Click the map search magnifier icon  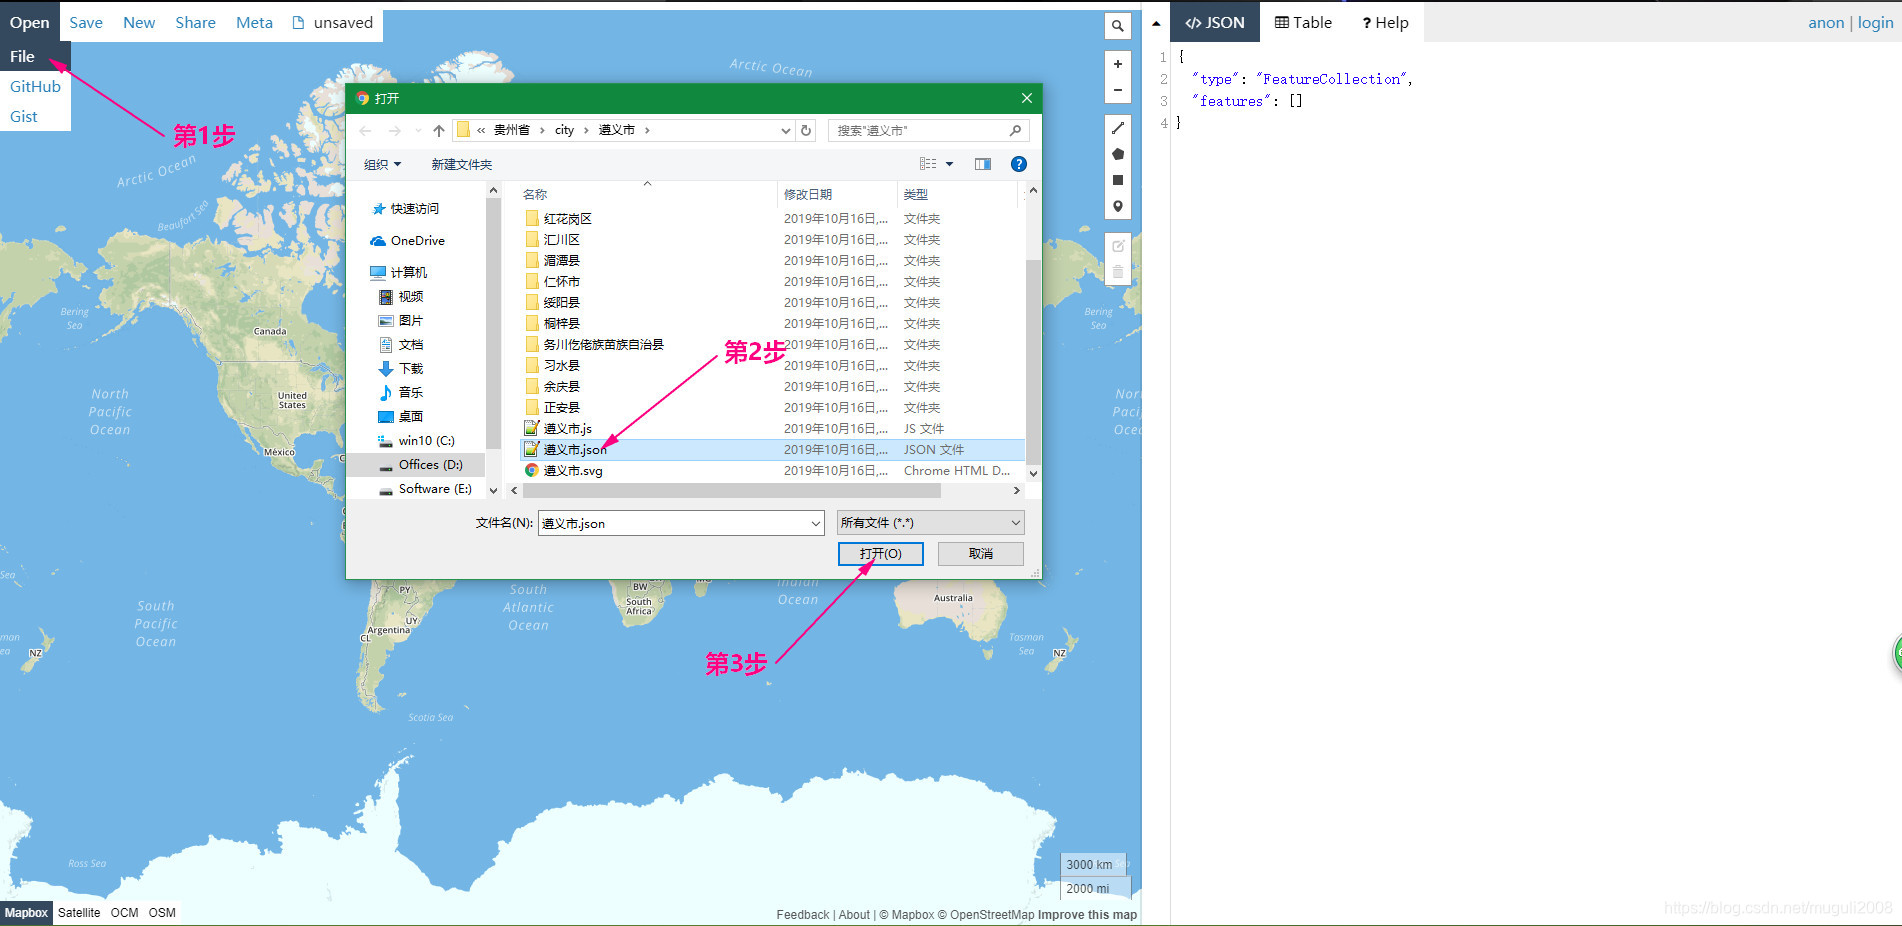pyautogui.click(x=1117, y=26)
